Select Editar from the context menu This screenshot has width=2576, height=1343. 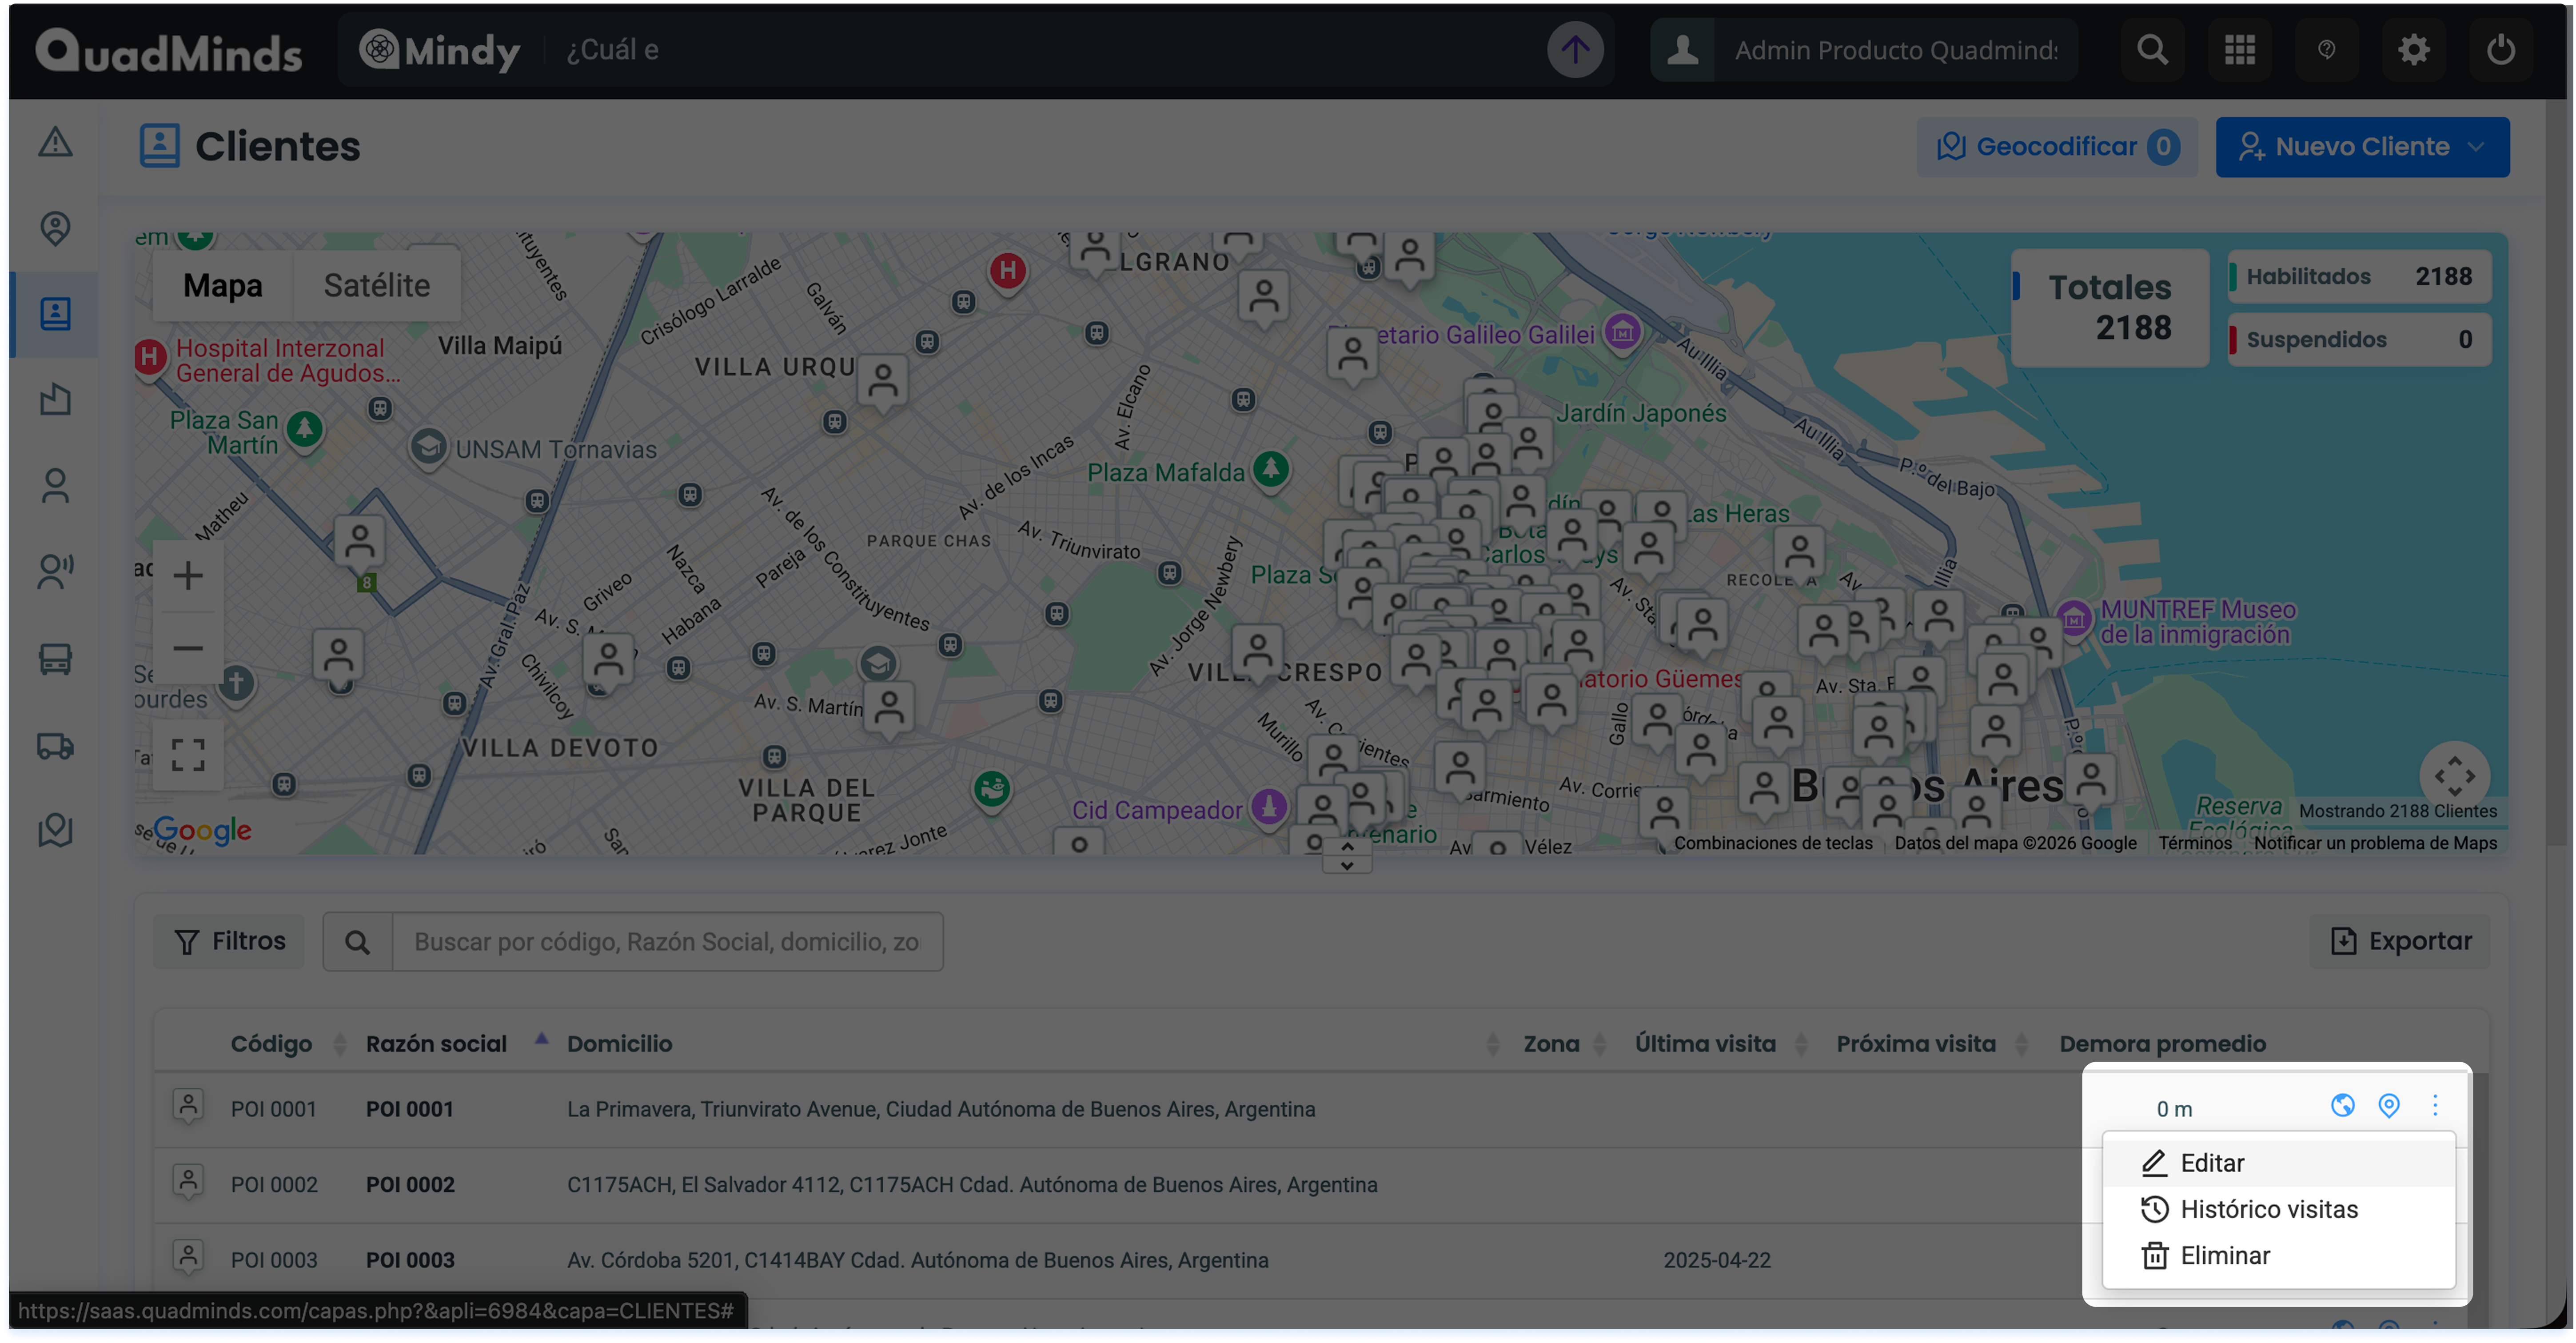[2212, 1163]
